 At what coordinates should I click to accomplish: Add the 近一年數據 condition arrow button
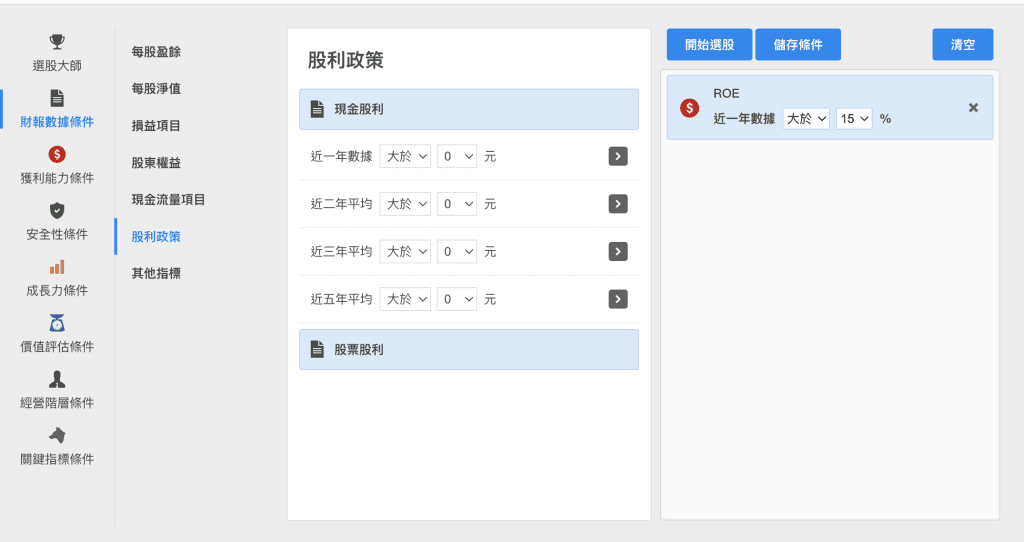tap(618, 156)
